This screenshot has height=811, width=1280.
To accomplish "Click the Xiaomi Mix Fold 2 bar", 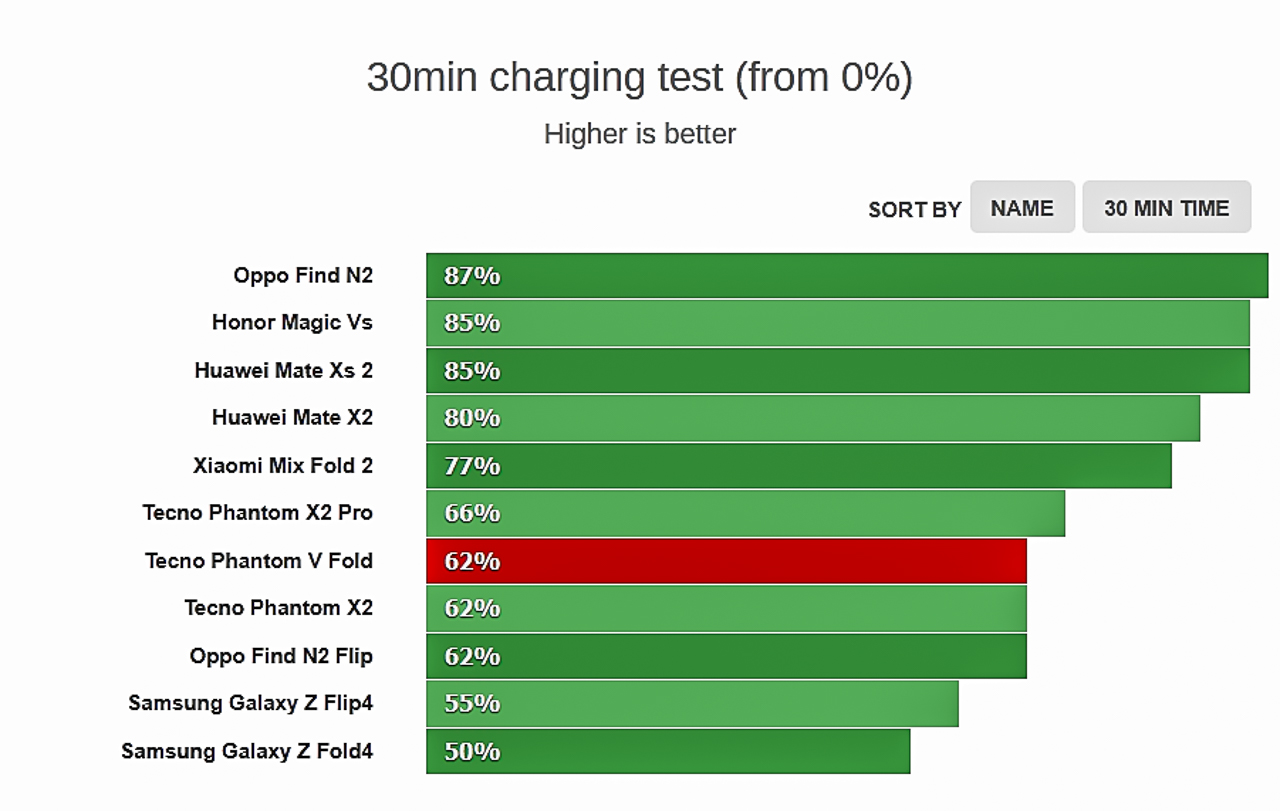I will click(x=798, y=465).
